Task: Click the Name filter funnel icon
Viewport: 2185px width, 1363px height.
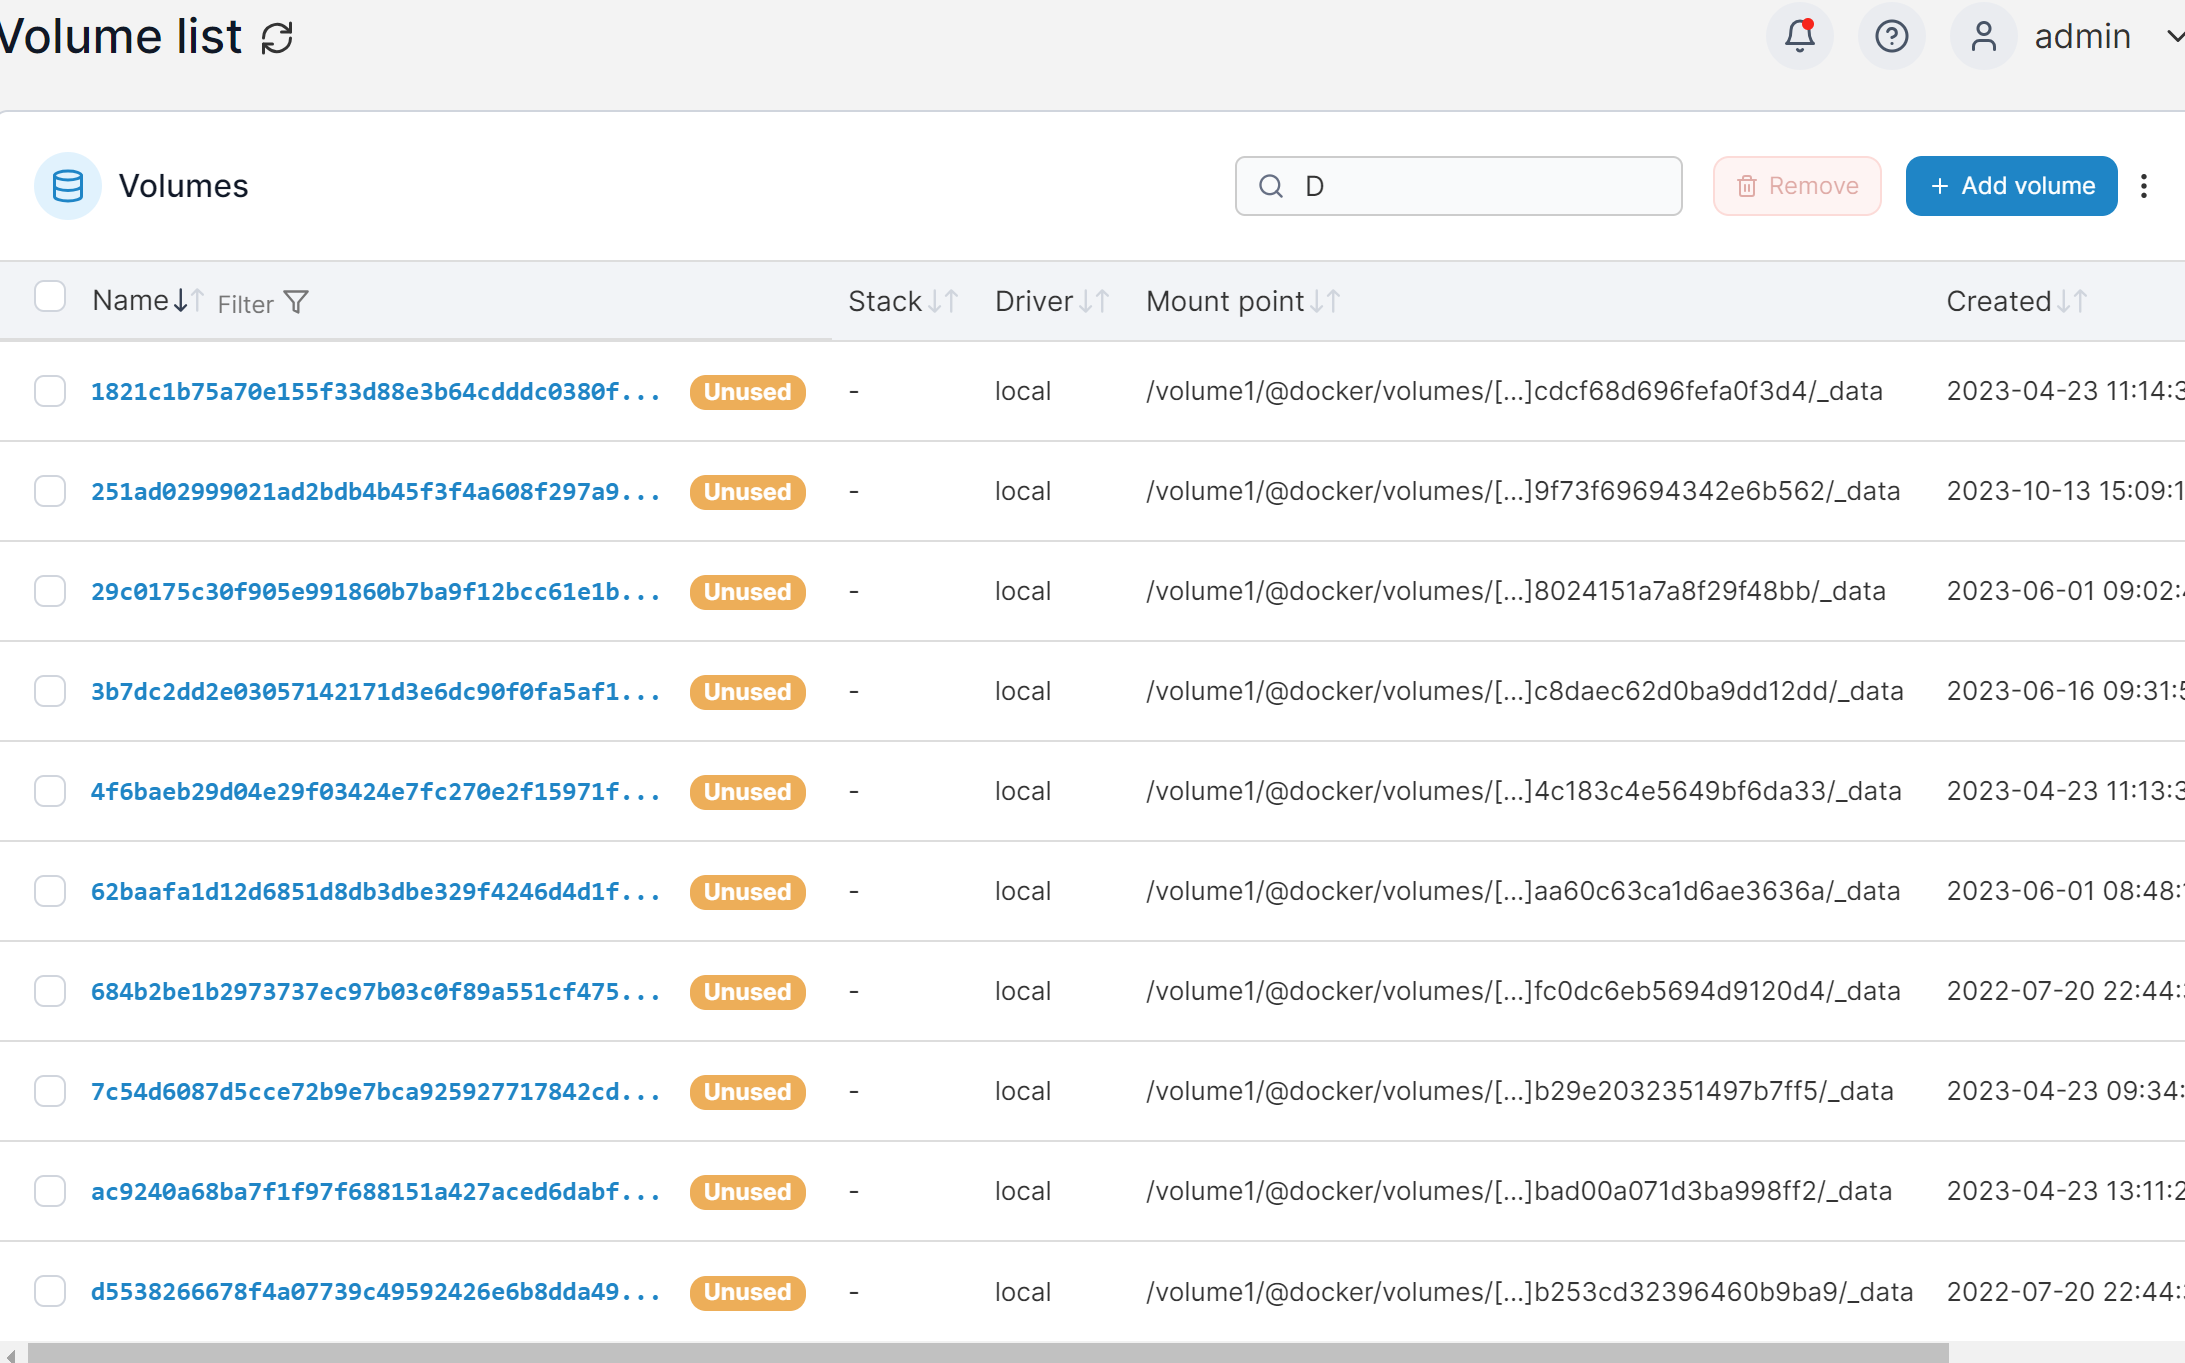Action: point(296,302)
